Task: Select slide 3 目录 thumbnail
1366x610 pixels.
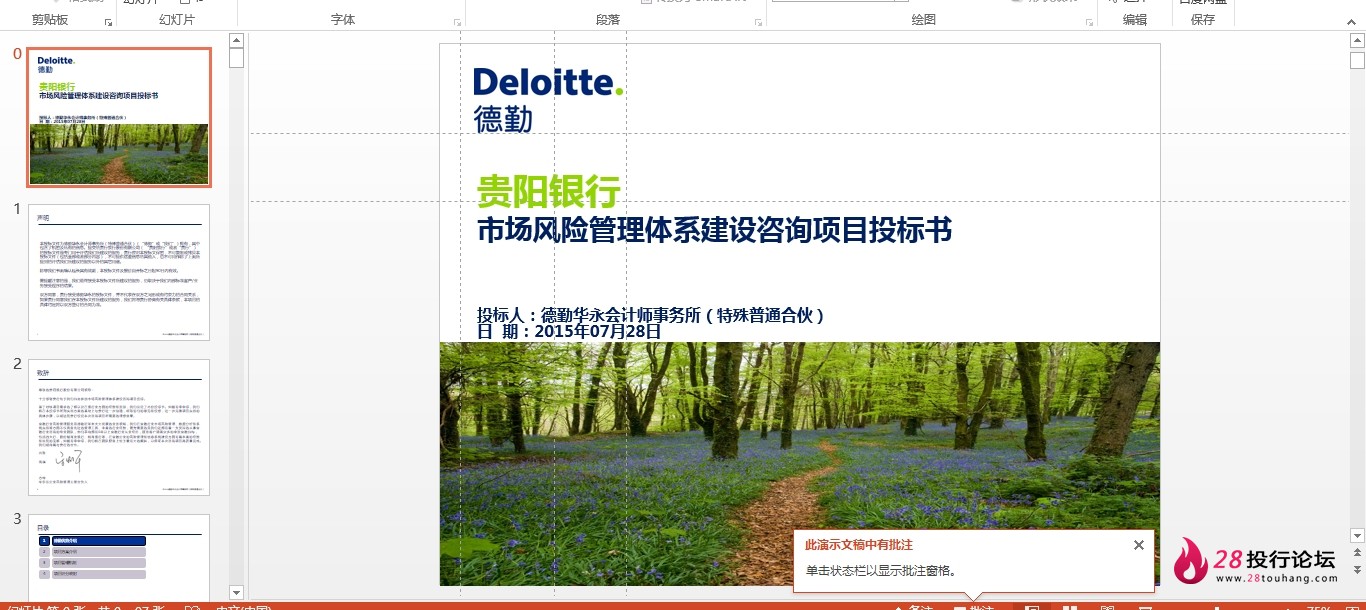Action: (119, 557)
